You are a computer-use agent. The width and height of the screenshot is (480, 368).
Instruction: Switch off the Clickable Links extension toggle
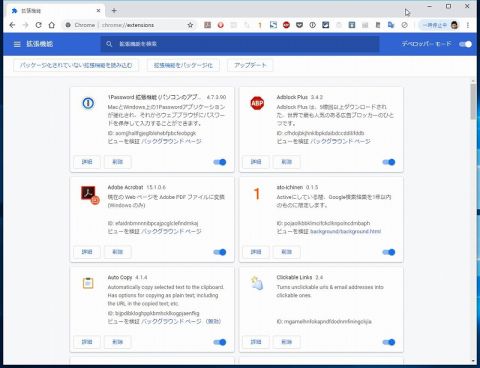click(x=389, y=342)
